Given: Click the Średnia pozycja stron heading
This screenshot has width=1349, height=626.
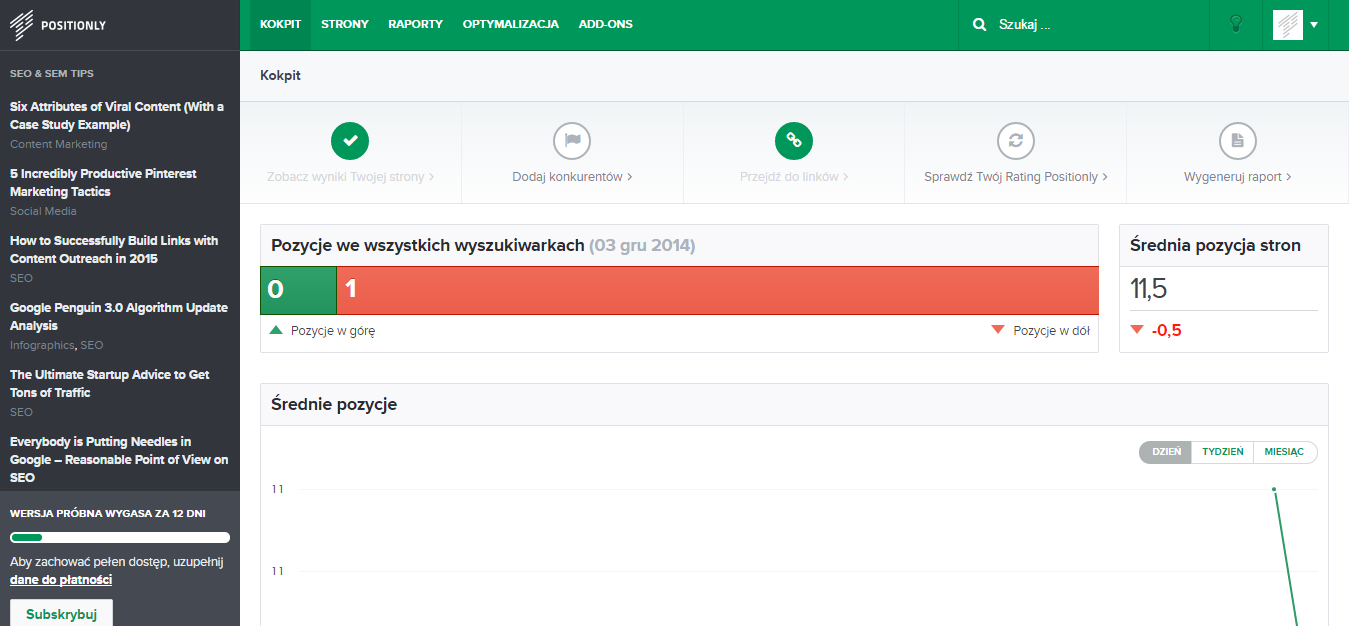Looking at the screenshot, I should coord(1215,245).
